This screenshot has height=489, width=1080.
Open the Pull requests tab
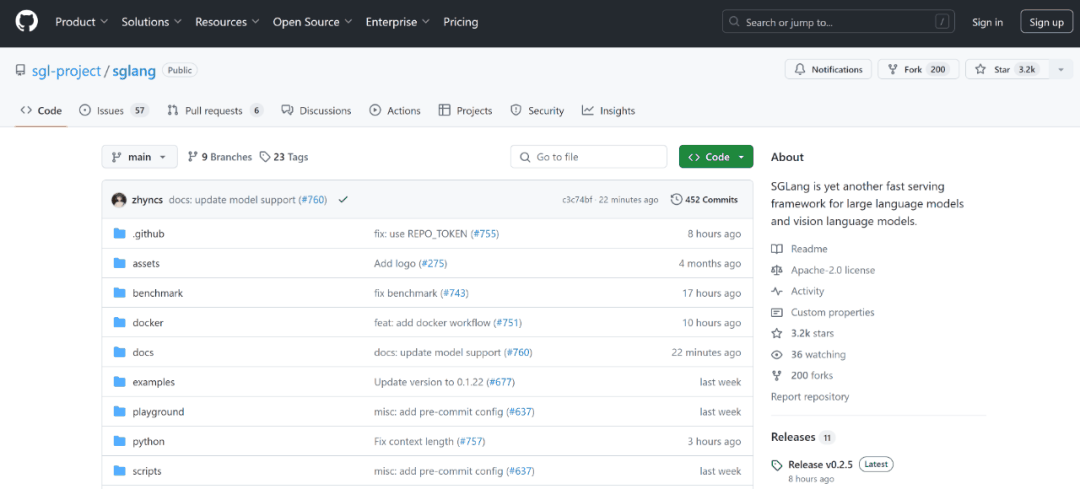coord(214,111)
